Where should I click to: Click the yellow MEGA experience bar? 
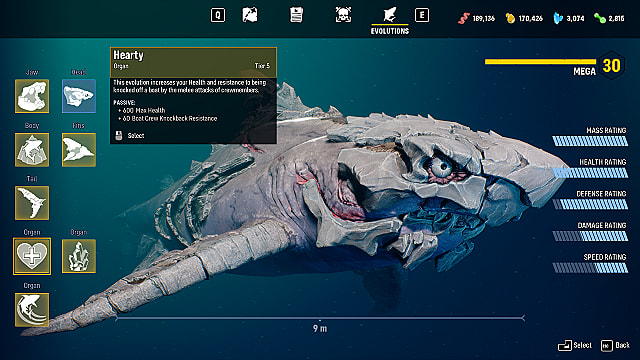541,62
